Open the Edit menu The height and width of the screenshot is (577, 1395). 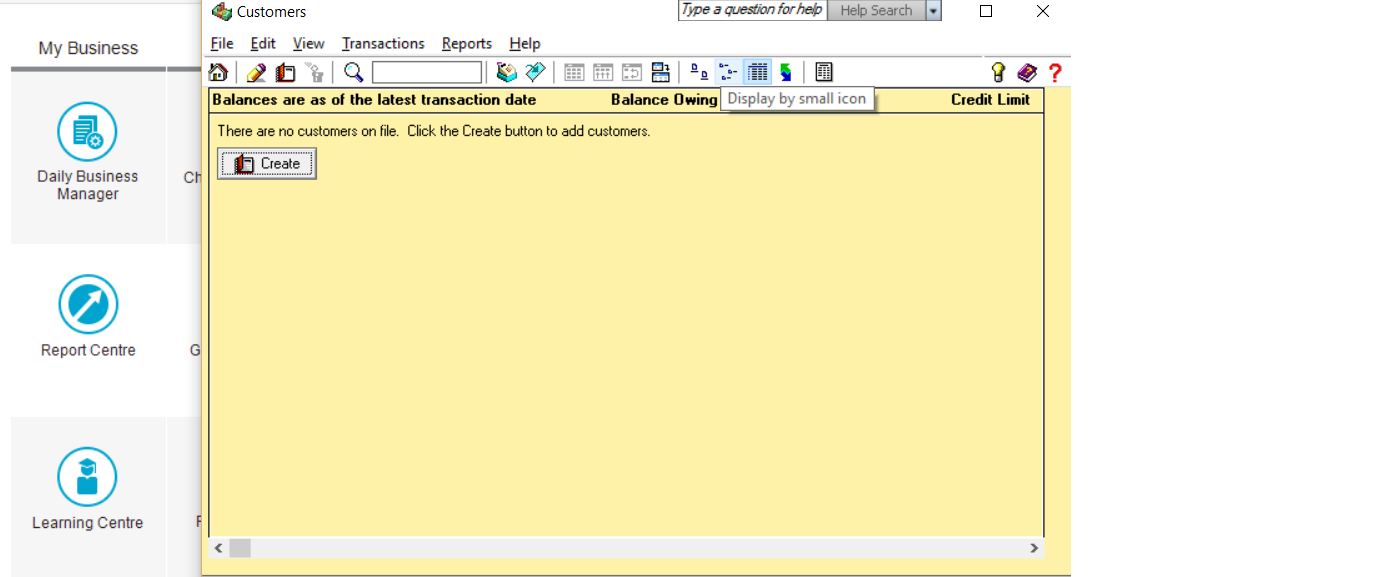point(263,43)
